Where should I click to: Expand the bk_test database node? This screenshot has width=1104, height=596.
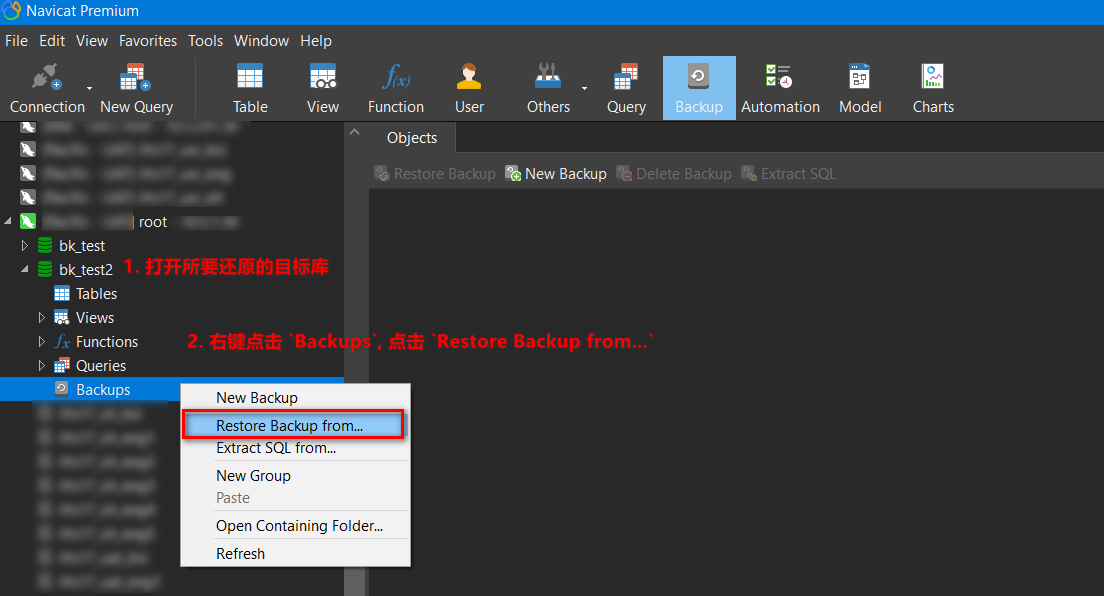pos(25,245)
